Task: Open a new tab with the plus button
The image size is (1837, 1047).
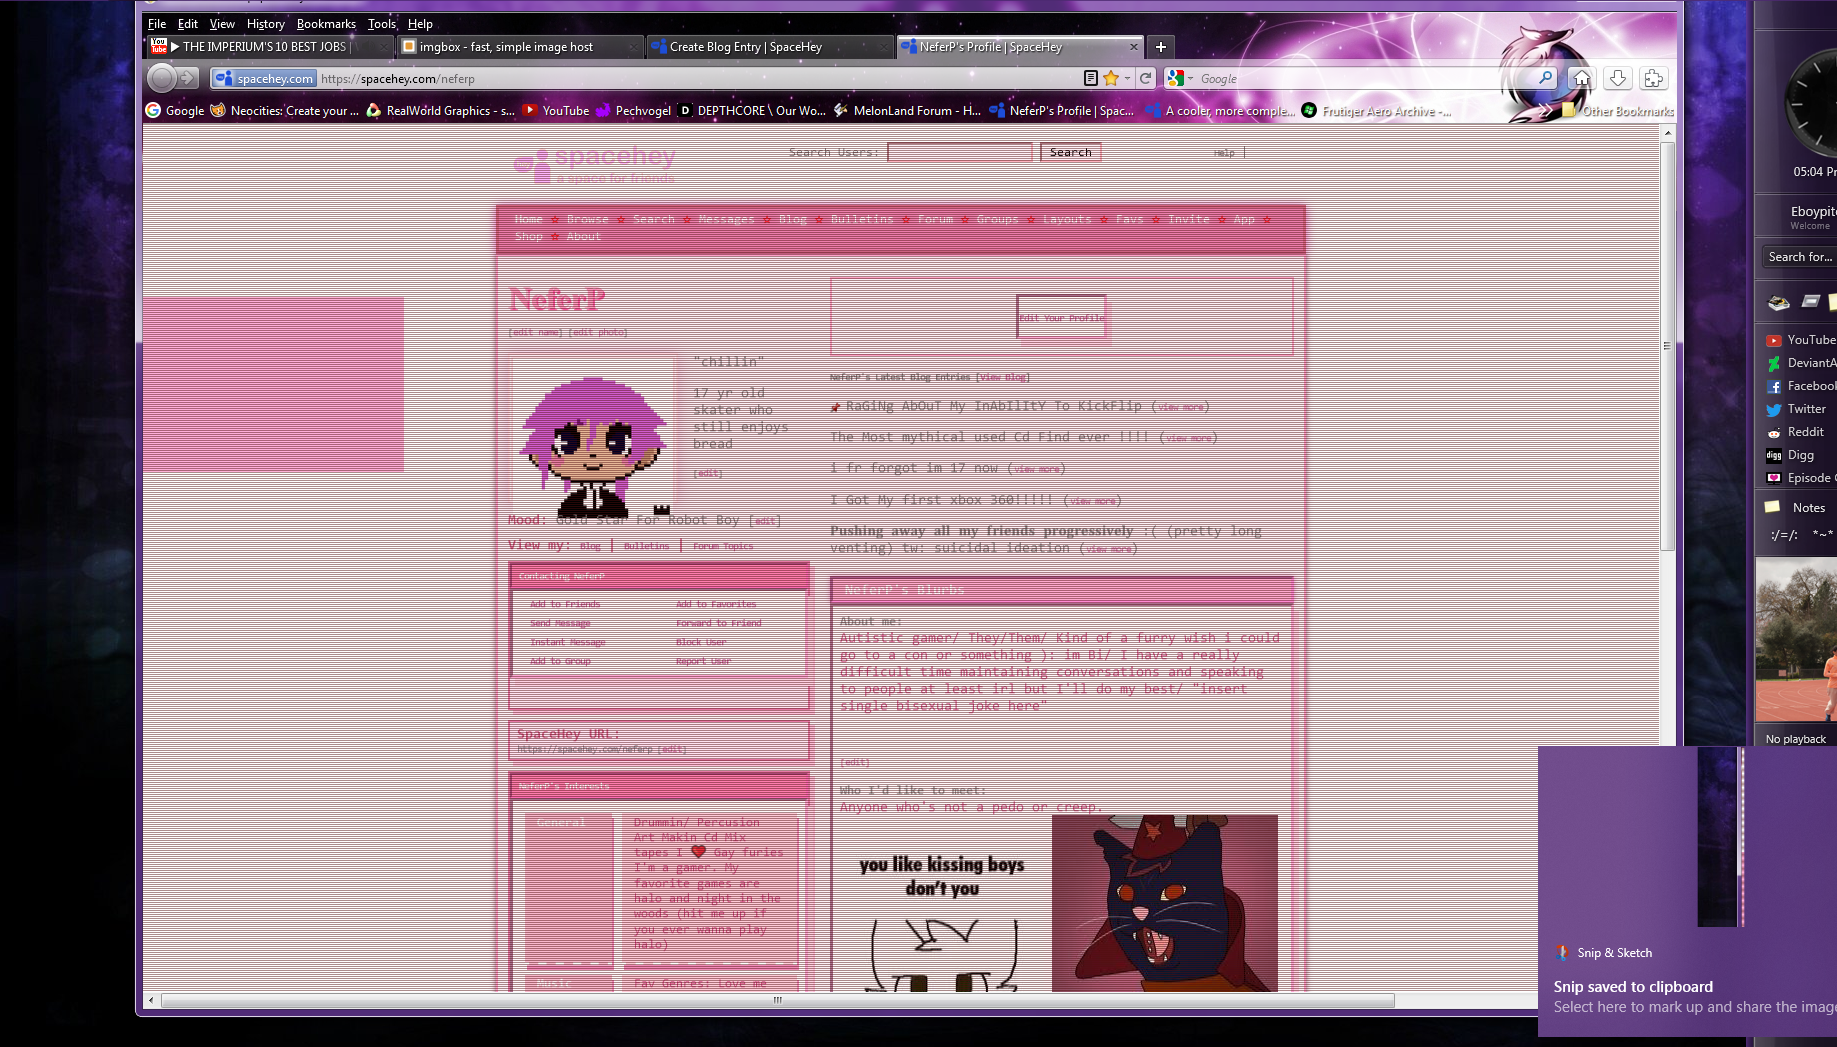Action: (1160, 46)
